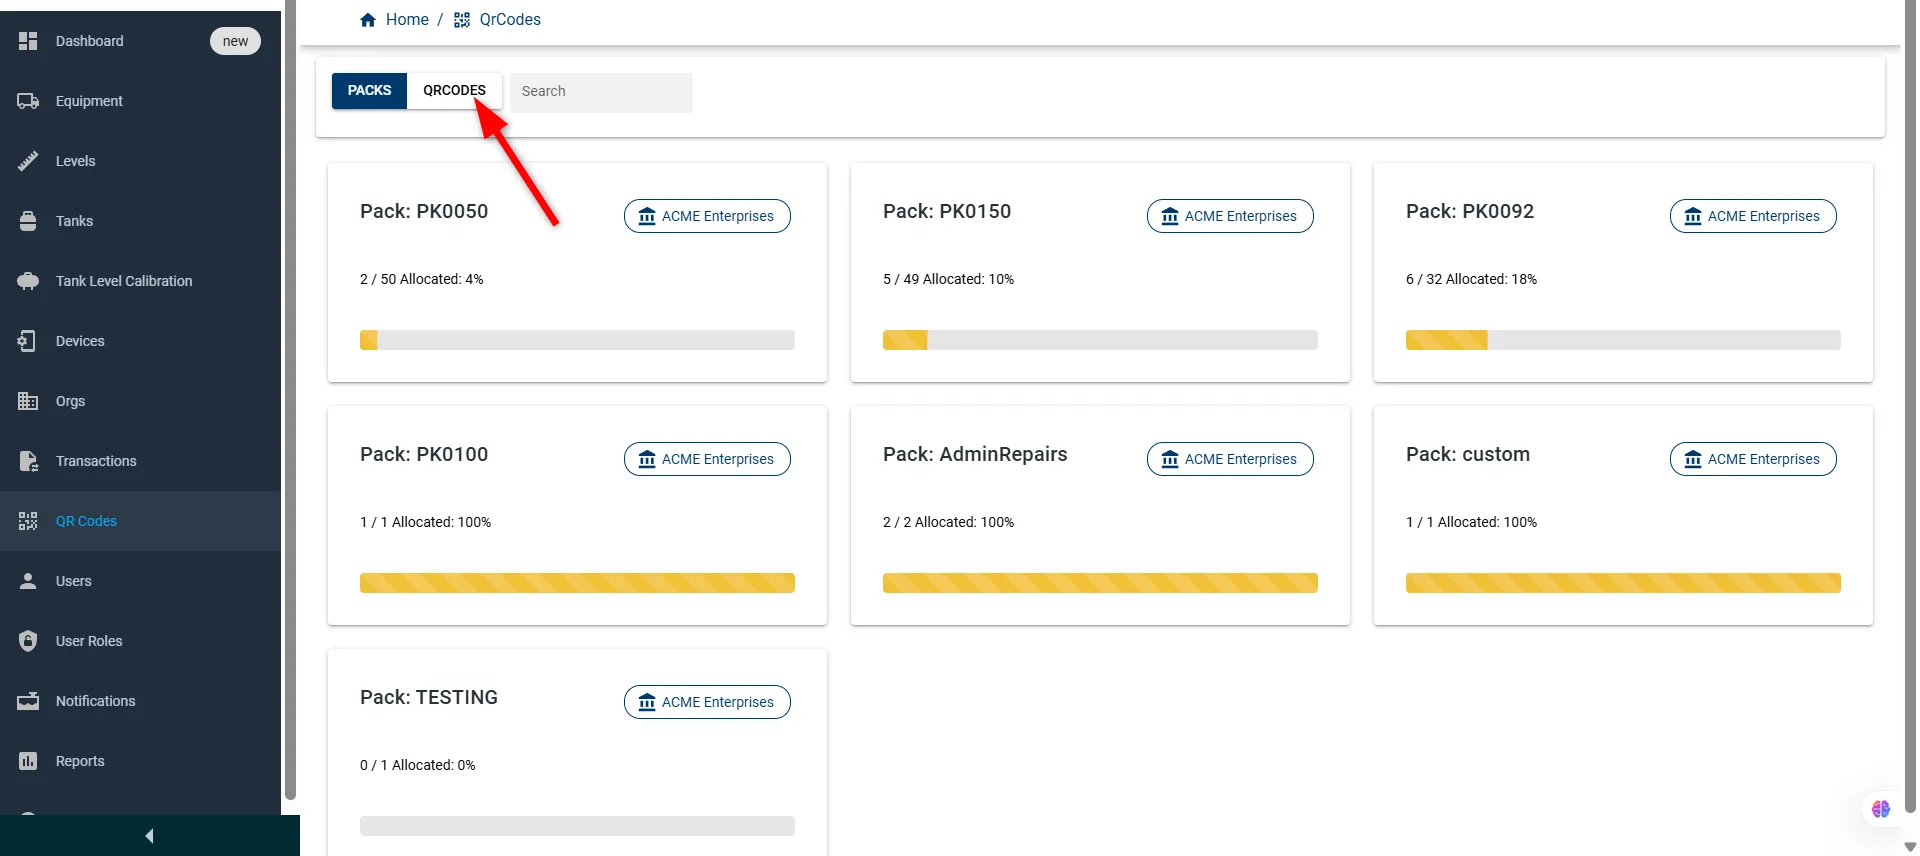Click the QrCodes breadcrumb QR icon
1920x856 pixels.
pyautogui.click(x=462, y=20)
